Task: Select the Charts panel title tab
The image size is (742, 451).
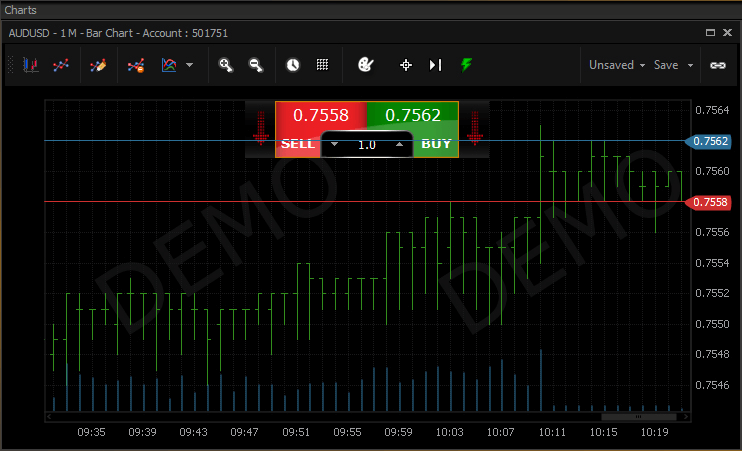Action: click(22, 9)
